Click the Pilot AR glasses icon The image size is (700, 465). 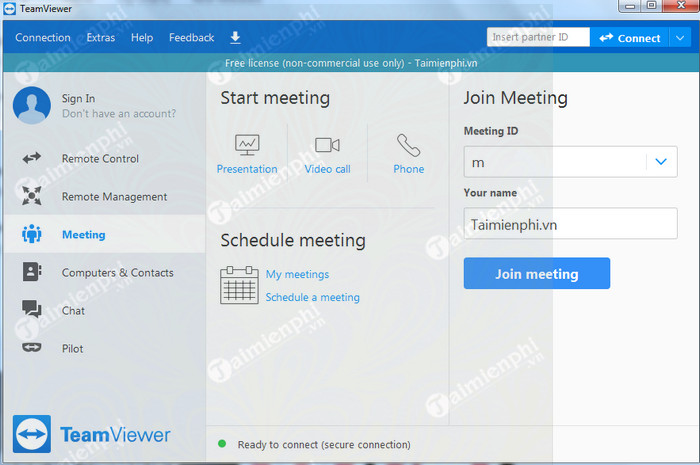click(x=32, y=347)
